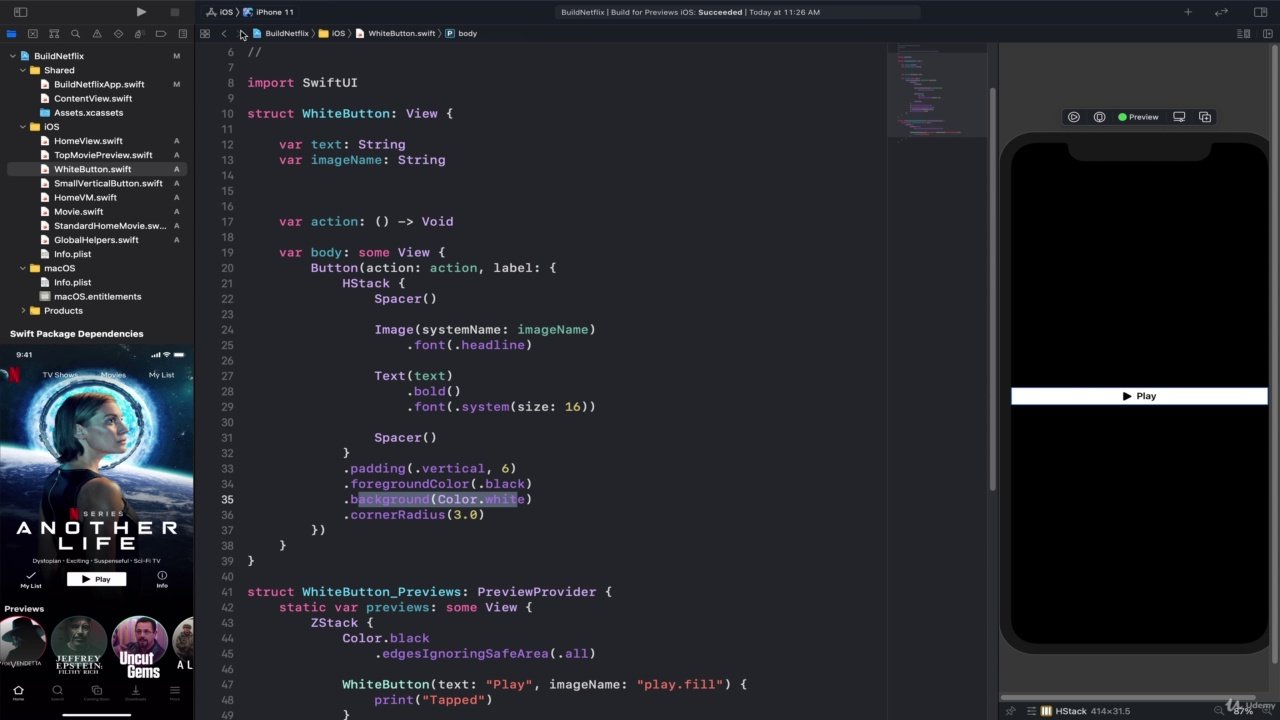Screen dimensions: 1280x720
Task: Open the Debug navigator
Action: coord(140,34)
